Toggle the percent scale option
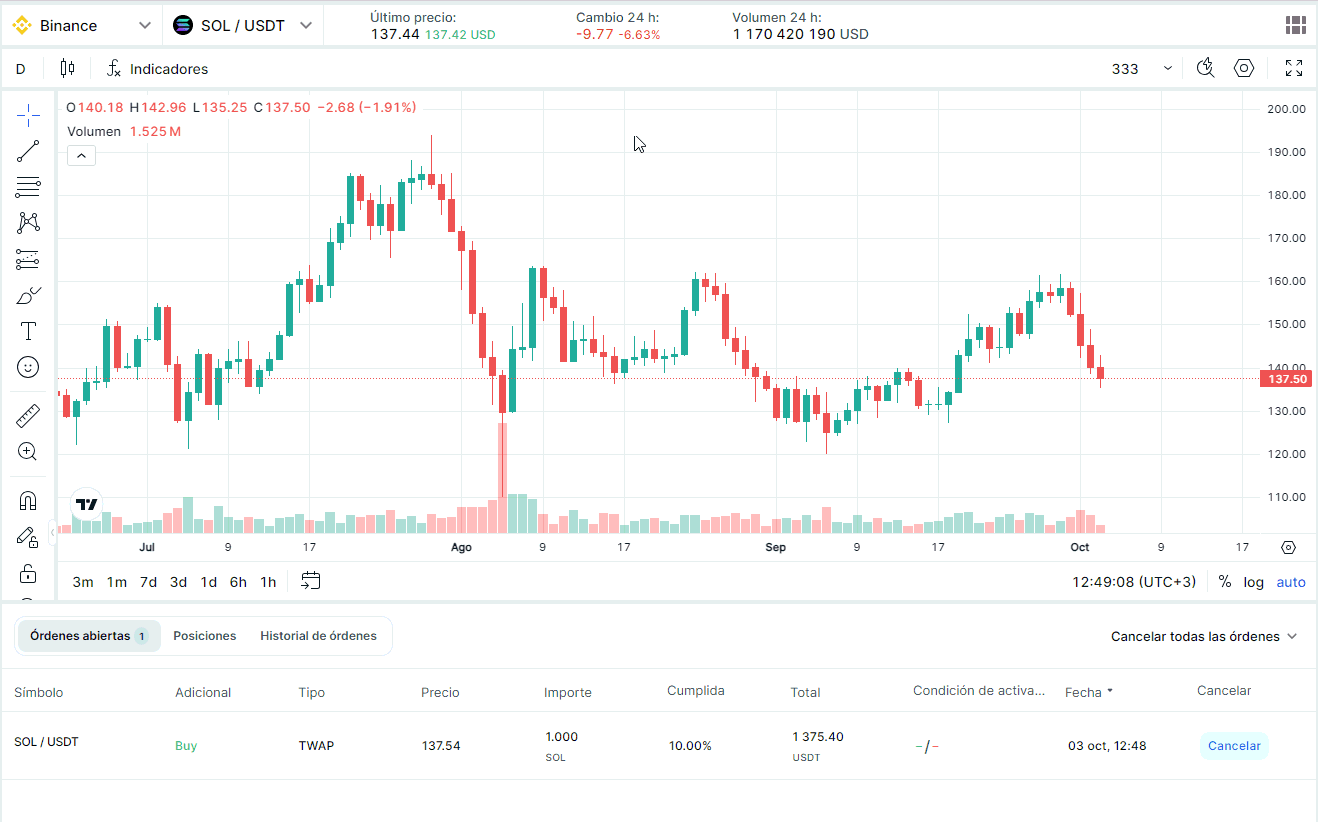Image resolution: width=1318 pixels, height=822 pixels. pos(1225,582)
